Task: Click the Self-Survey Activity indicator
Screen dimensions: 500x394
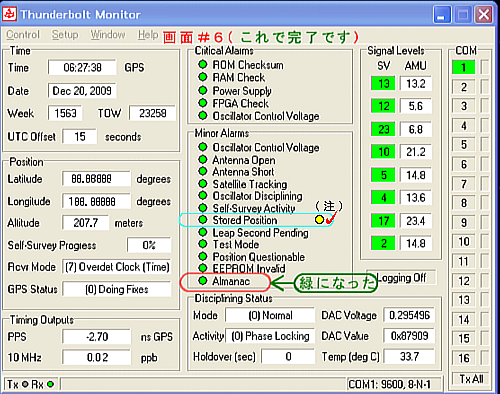Action: (203, 208)
